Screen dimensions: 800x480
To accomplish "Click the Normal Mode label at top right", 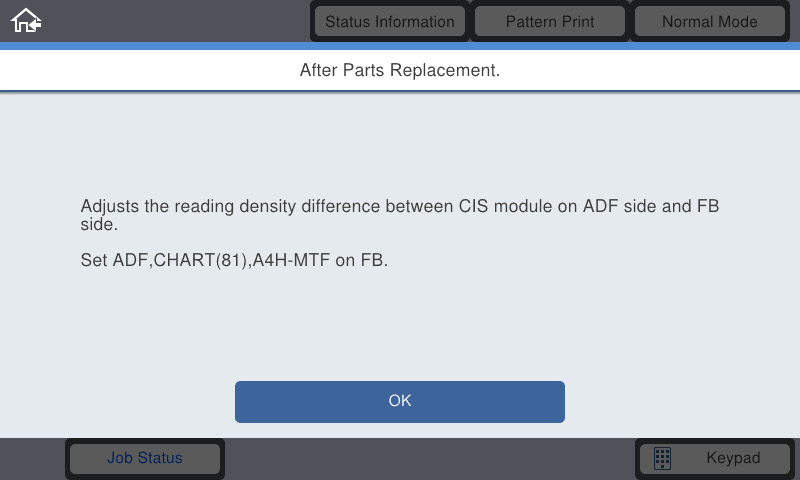I will click(x=709, y=21).
